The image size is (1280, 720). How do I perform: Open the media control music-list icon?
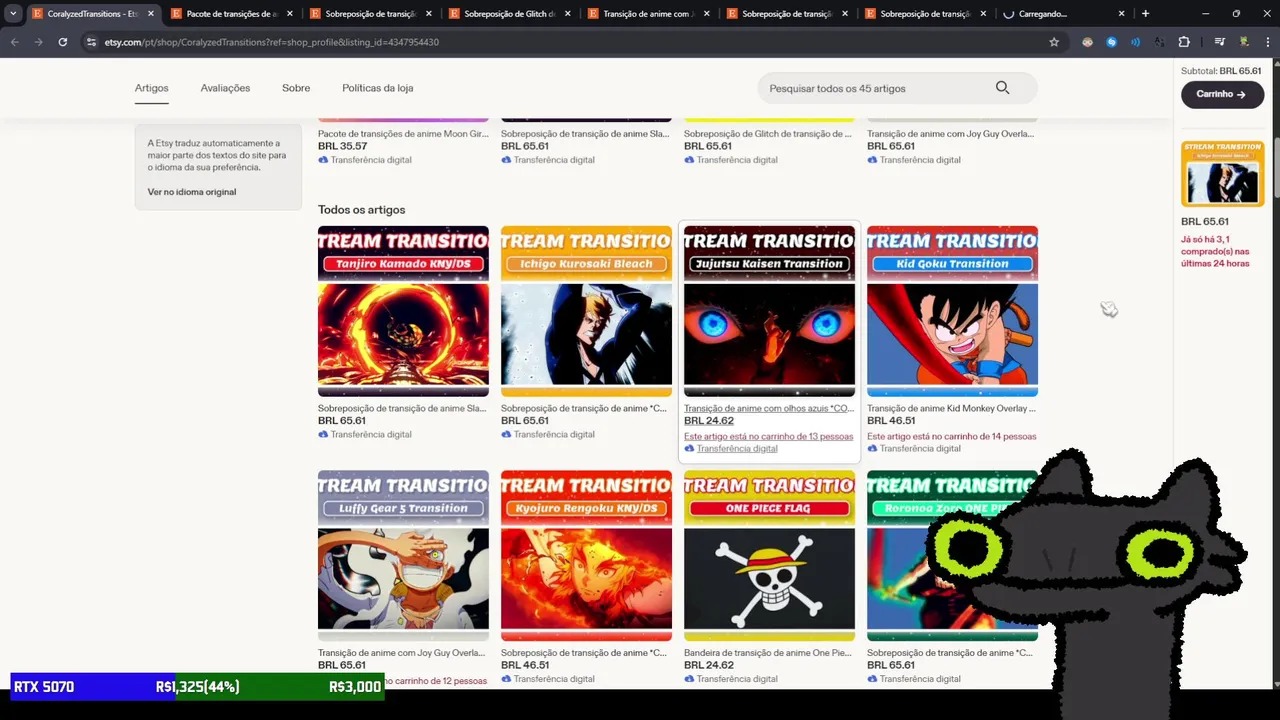1220,42
